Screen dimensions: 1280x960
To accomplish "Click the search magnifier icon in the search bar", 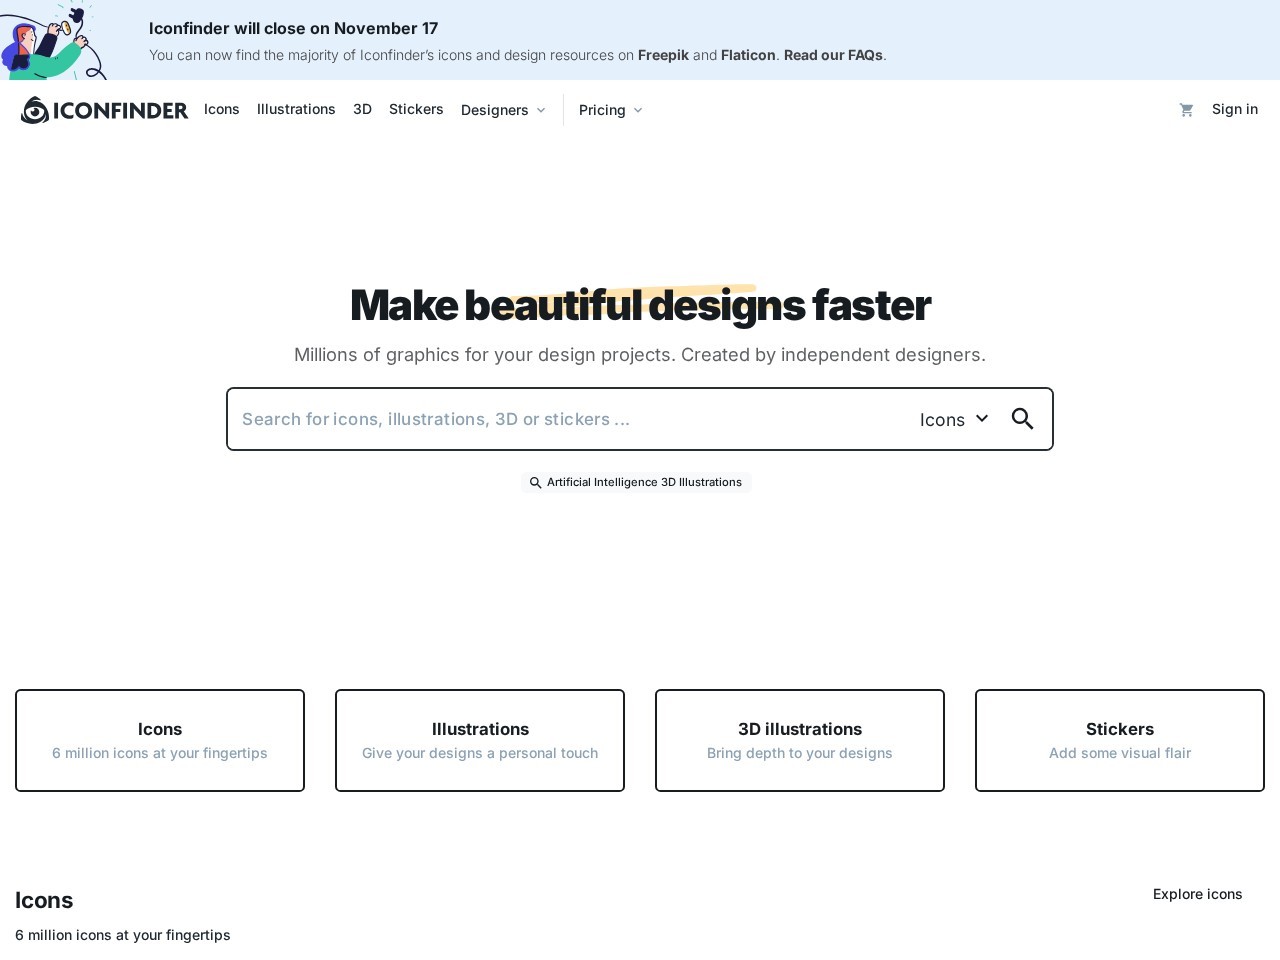I will (x=1022, y=419).
